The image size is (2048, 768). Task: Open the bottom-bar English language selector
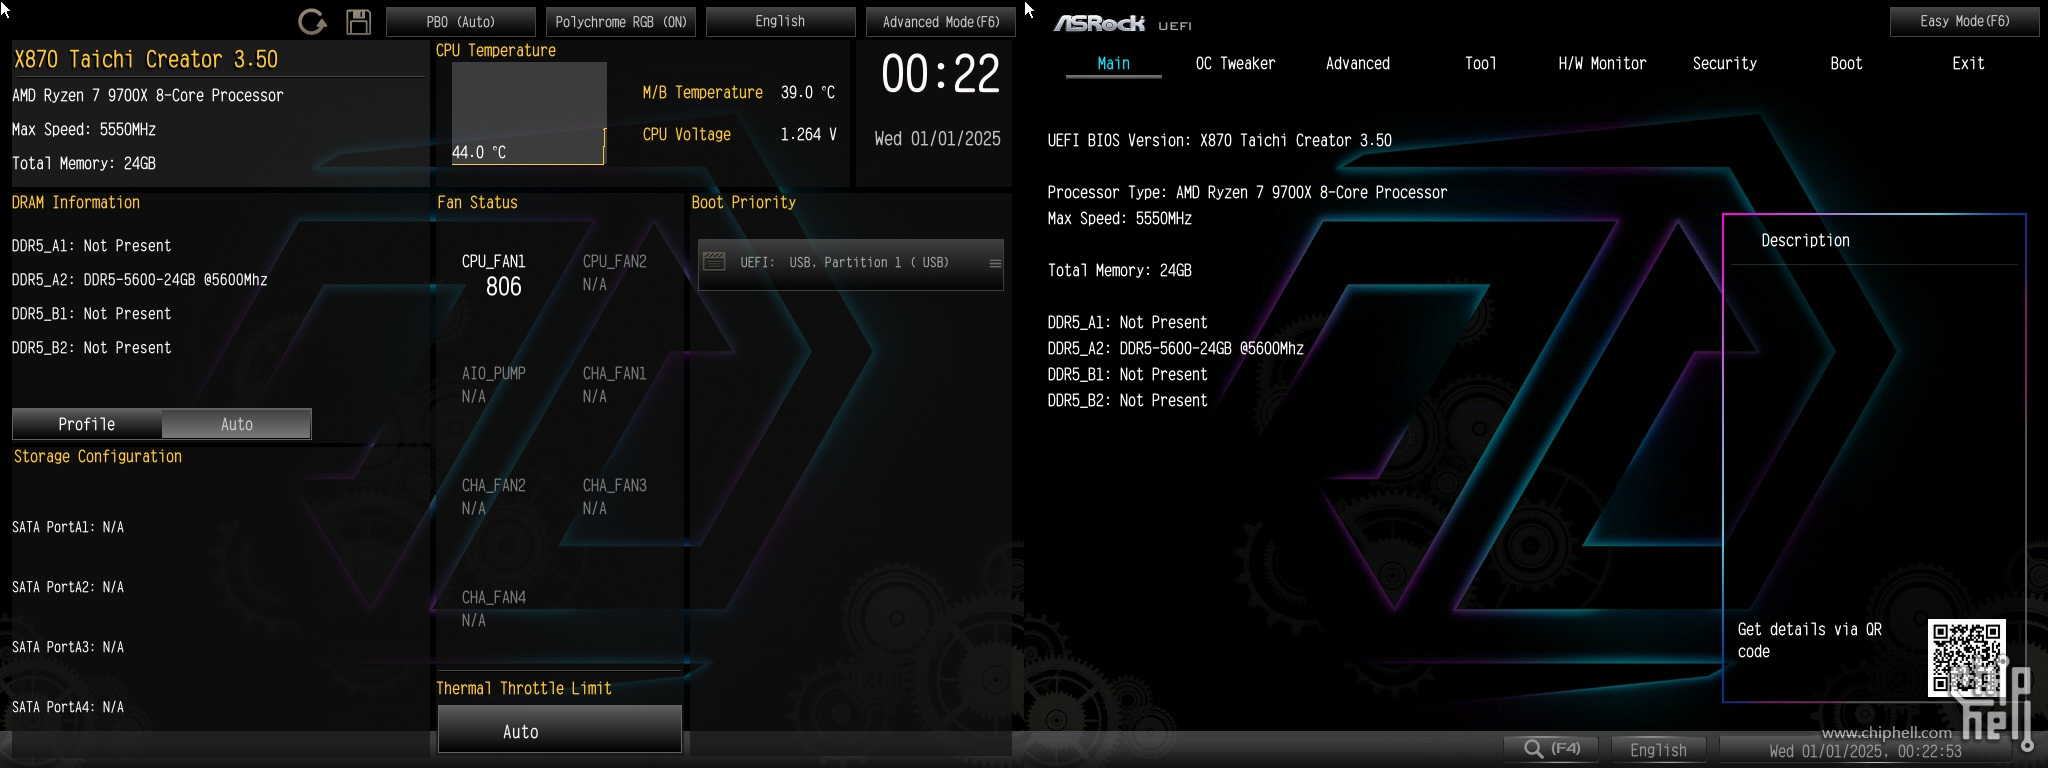pos(1658,750)
